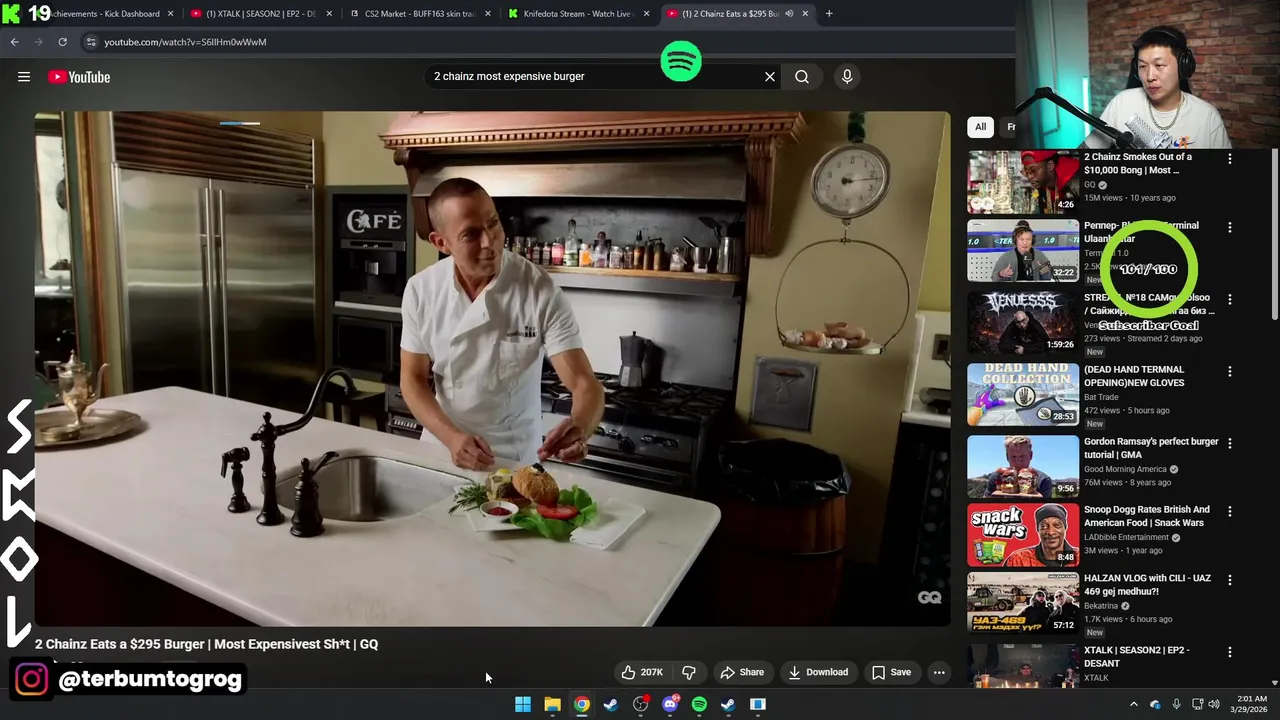This screenshot has height=720, width=1280.
Task: Click Good Morning America channel name
Action: [x=1125, y=469]
